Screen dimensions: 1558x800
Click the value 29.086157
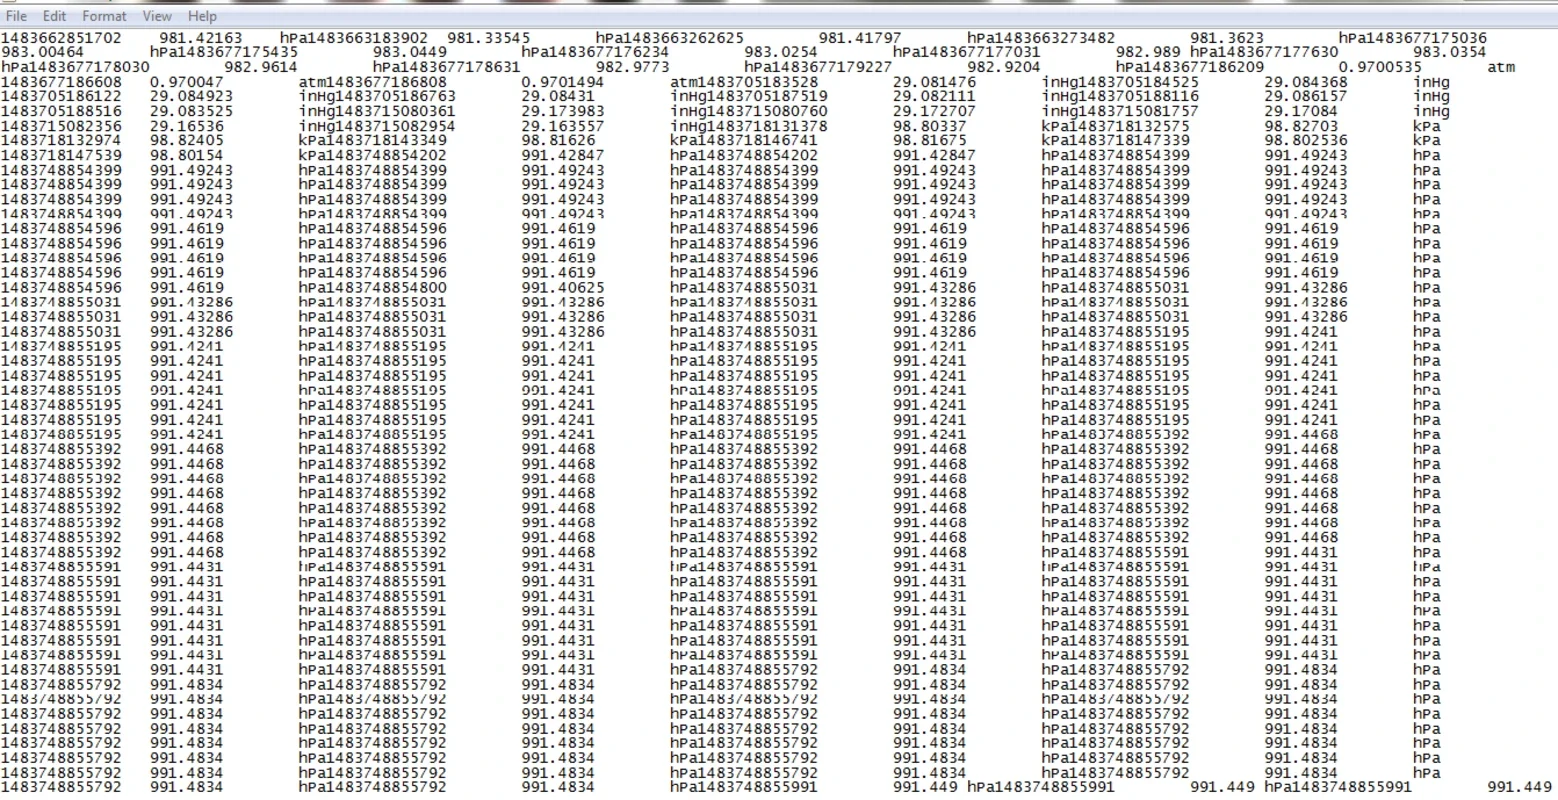coord(1306,96)
